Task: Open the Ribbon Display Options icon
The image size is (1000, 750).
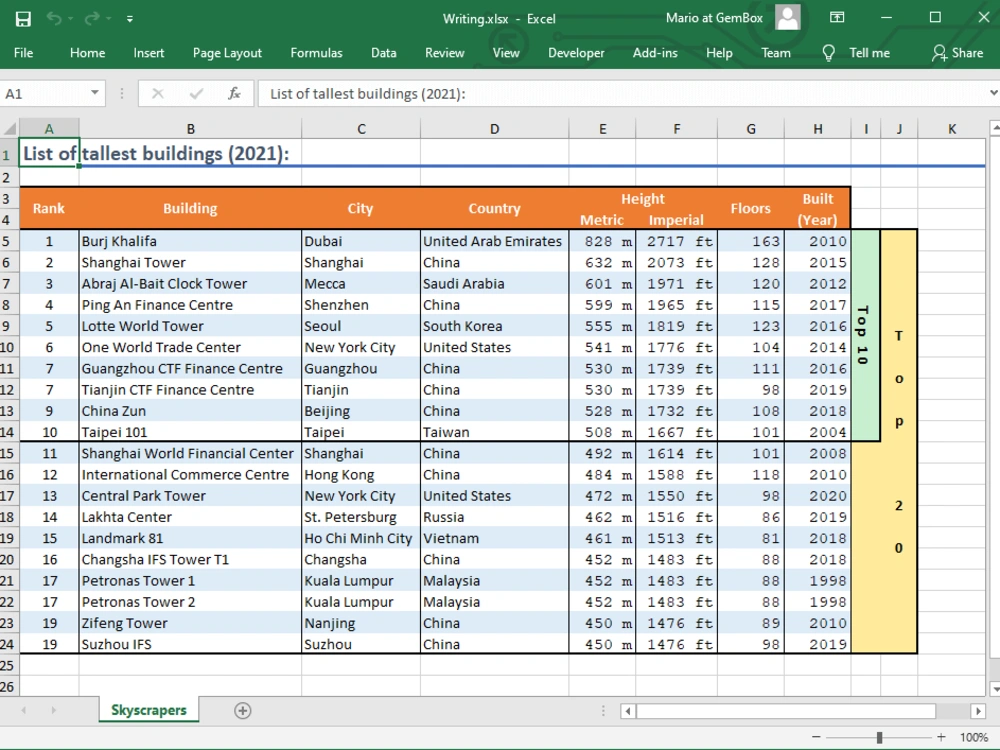Action: 837,18
